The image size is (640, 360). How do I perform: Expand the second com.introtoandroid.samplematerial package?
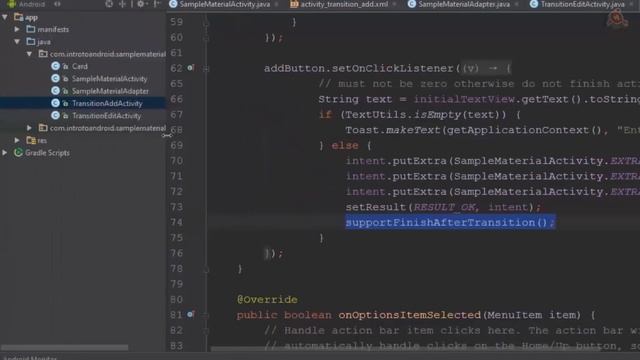coord(29,128)
